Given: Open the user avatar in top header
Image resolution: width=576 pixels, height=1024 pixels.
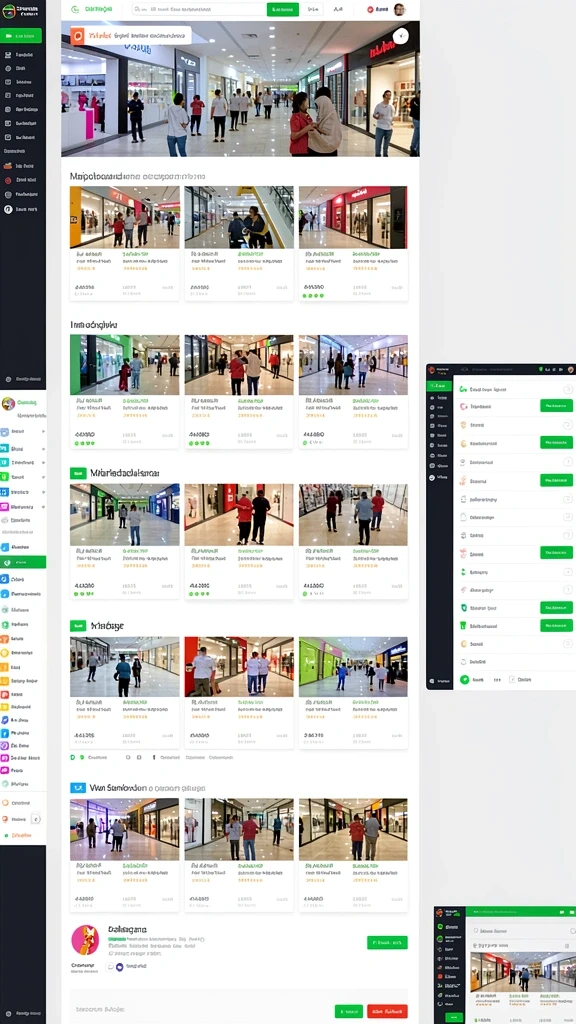Looking at the screenshot, I should 399,9.
